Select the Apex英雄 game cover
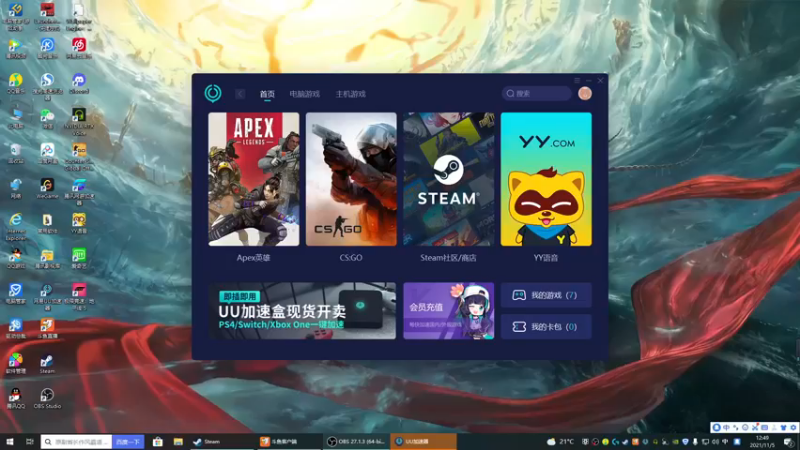The height and width of the screenshot is (450, 800). click(x=254, y=179)
